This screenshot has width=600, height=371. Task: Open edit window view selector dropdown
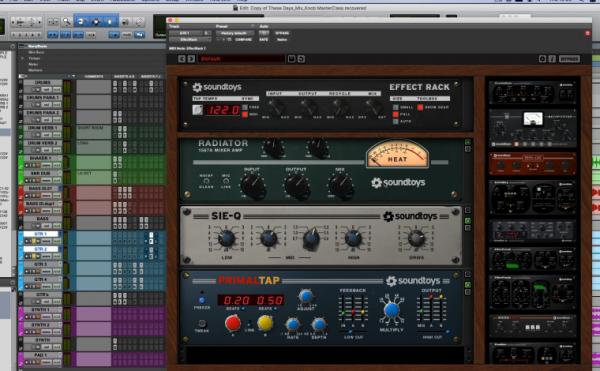(22, 76)
